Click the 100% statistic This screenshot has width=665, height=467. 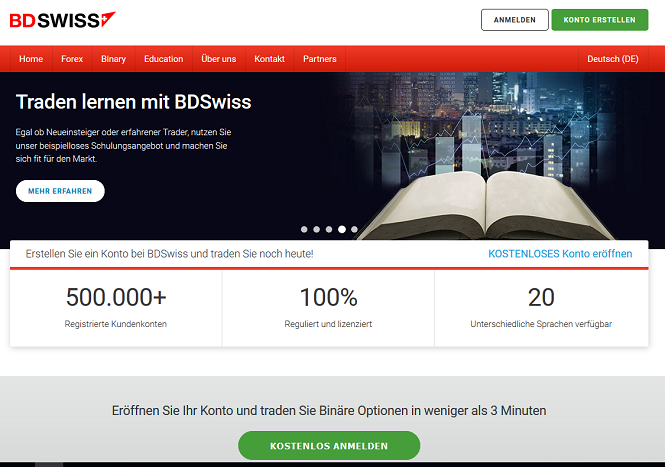click(x=329, y=297)
